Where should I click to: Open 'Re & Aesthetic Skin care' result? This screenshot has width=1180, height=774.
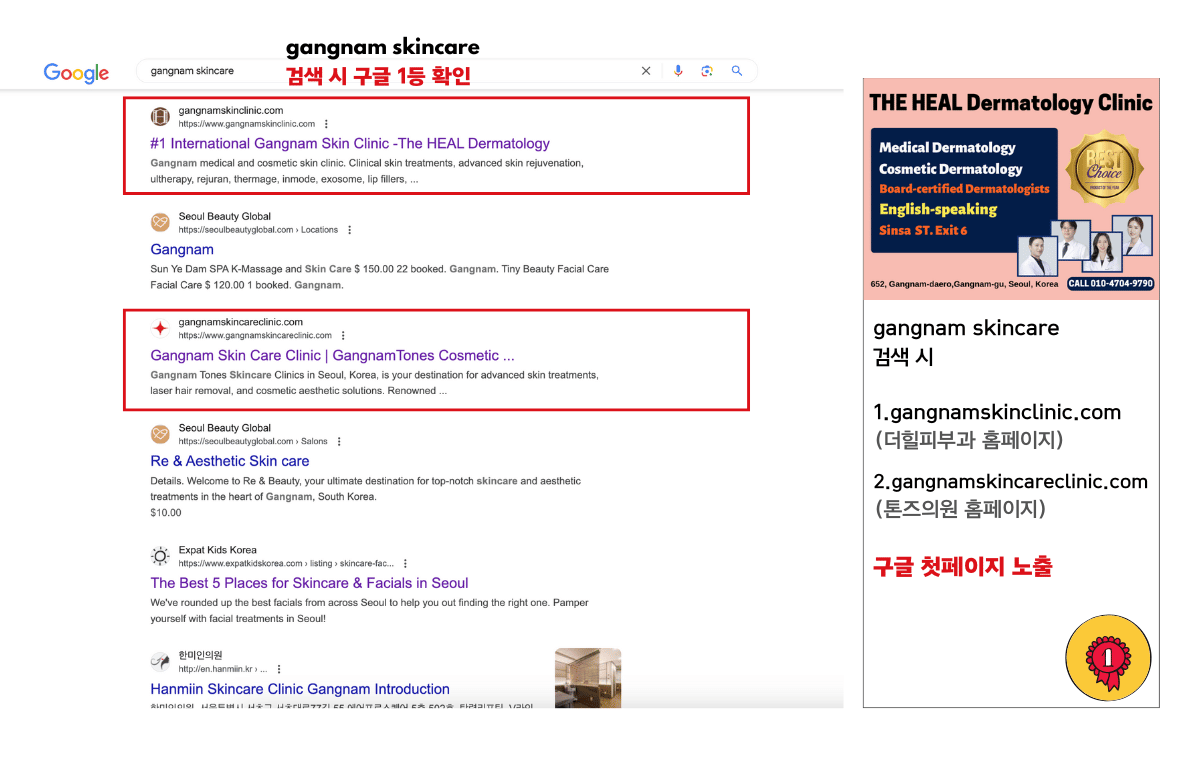tap(230, 461)
